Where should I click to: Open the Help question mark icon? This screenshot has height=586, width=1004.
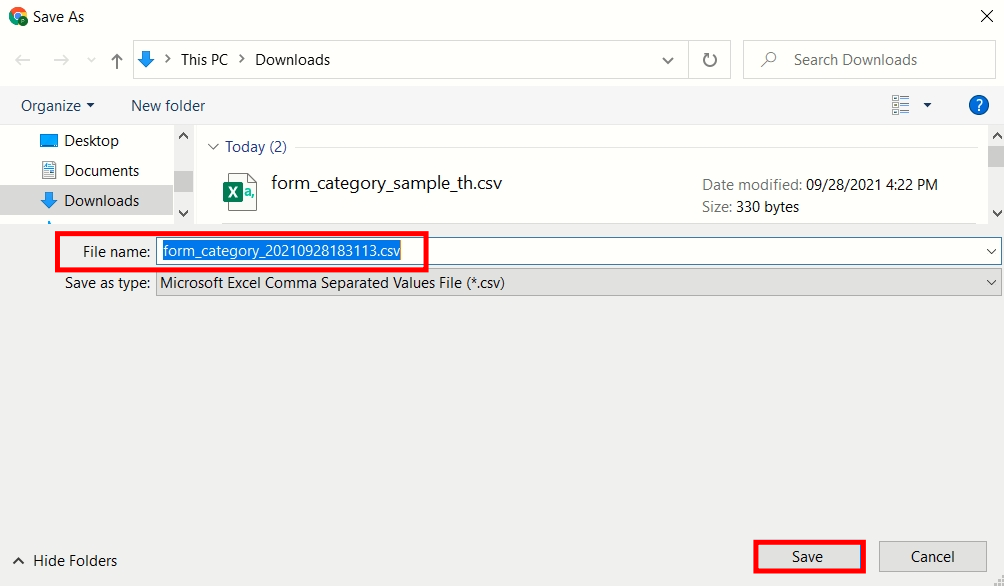(x=979, y=105)
